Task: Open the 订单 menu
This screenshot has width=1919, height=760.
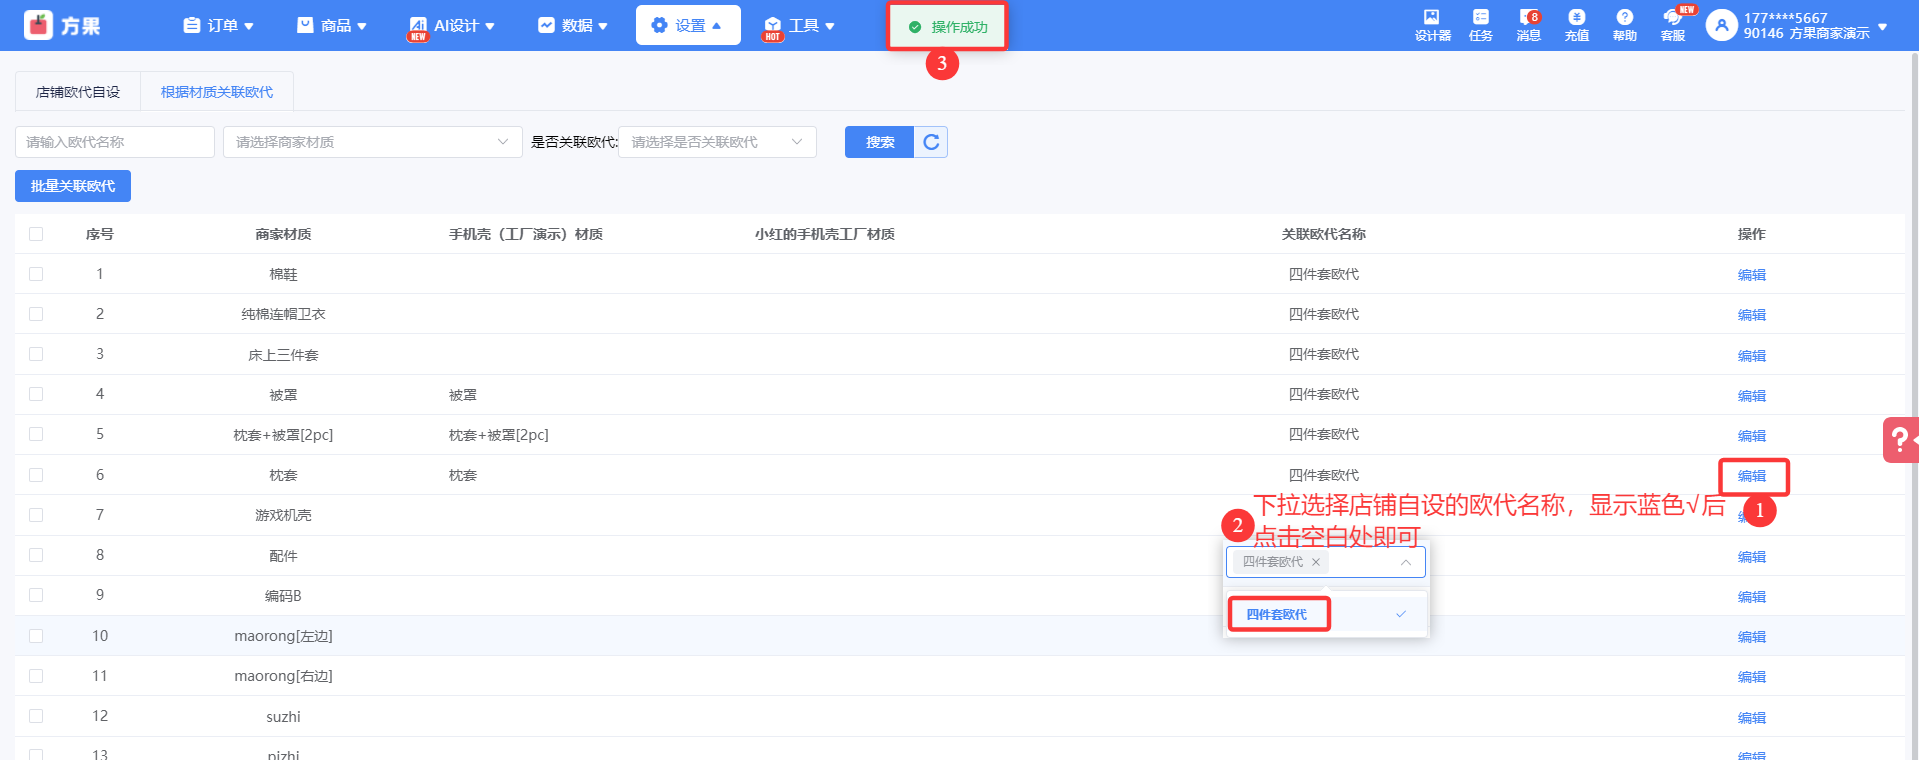Action: pos(218,26)
